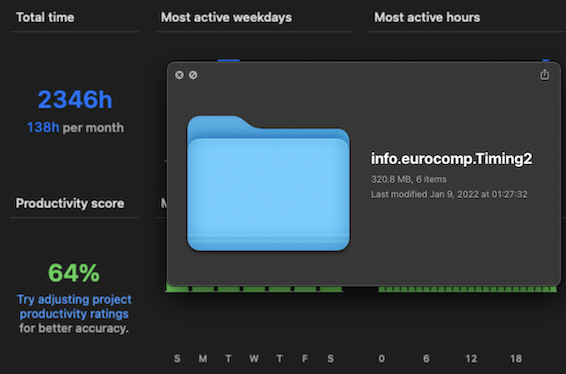This screenshot has height=374, width=566.
Task: Click the Productivity score section header
Action: (70, 203)
